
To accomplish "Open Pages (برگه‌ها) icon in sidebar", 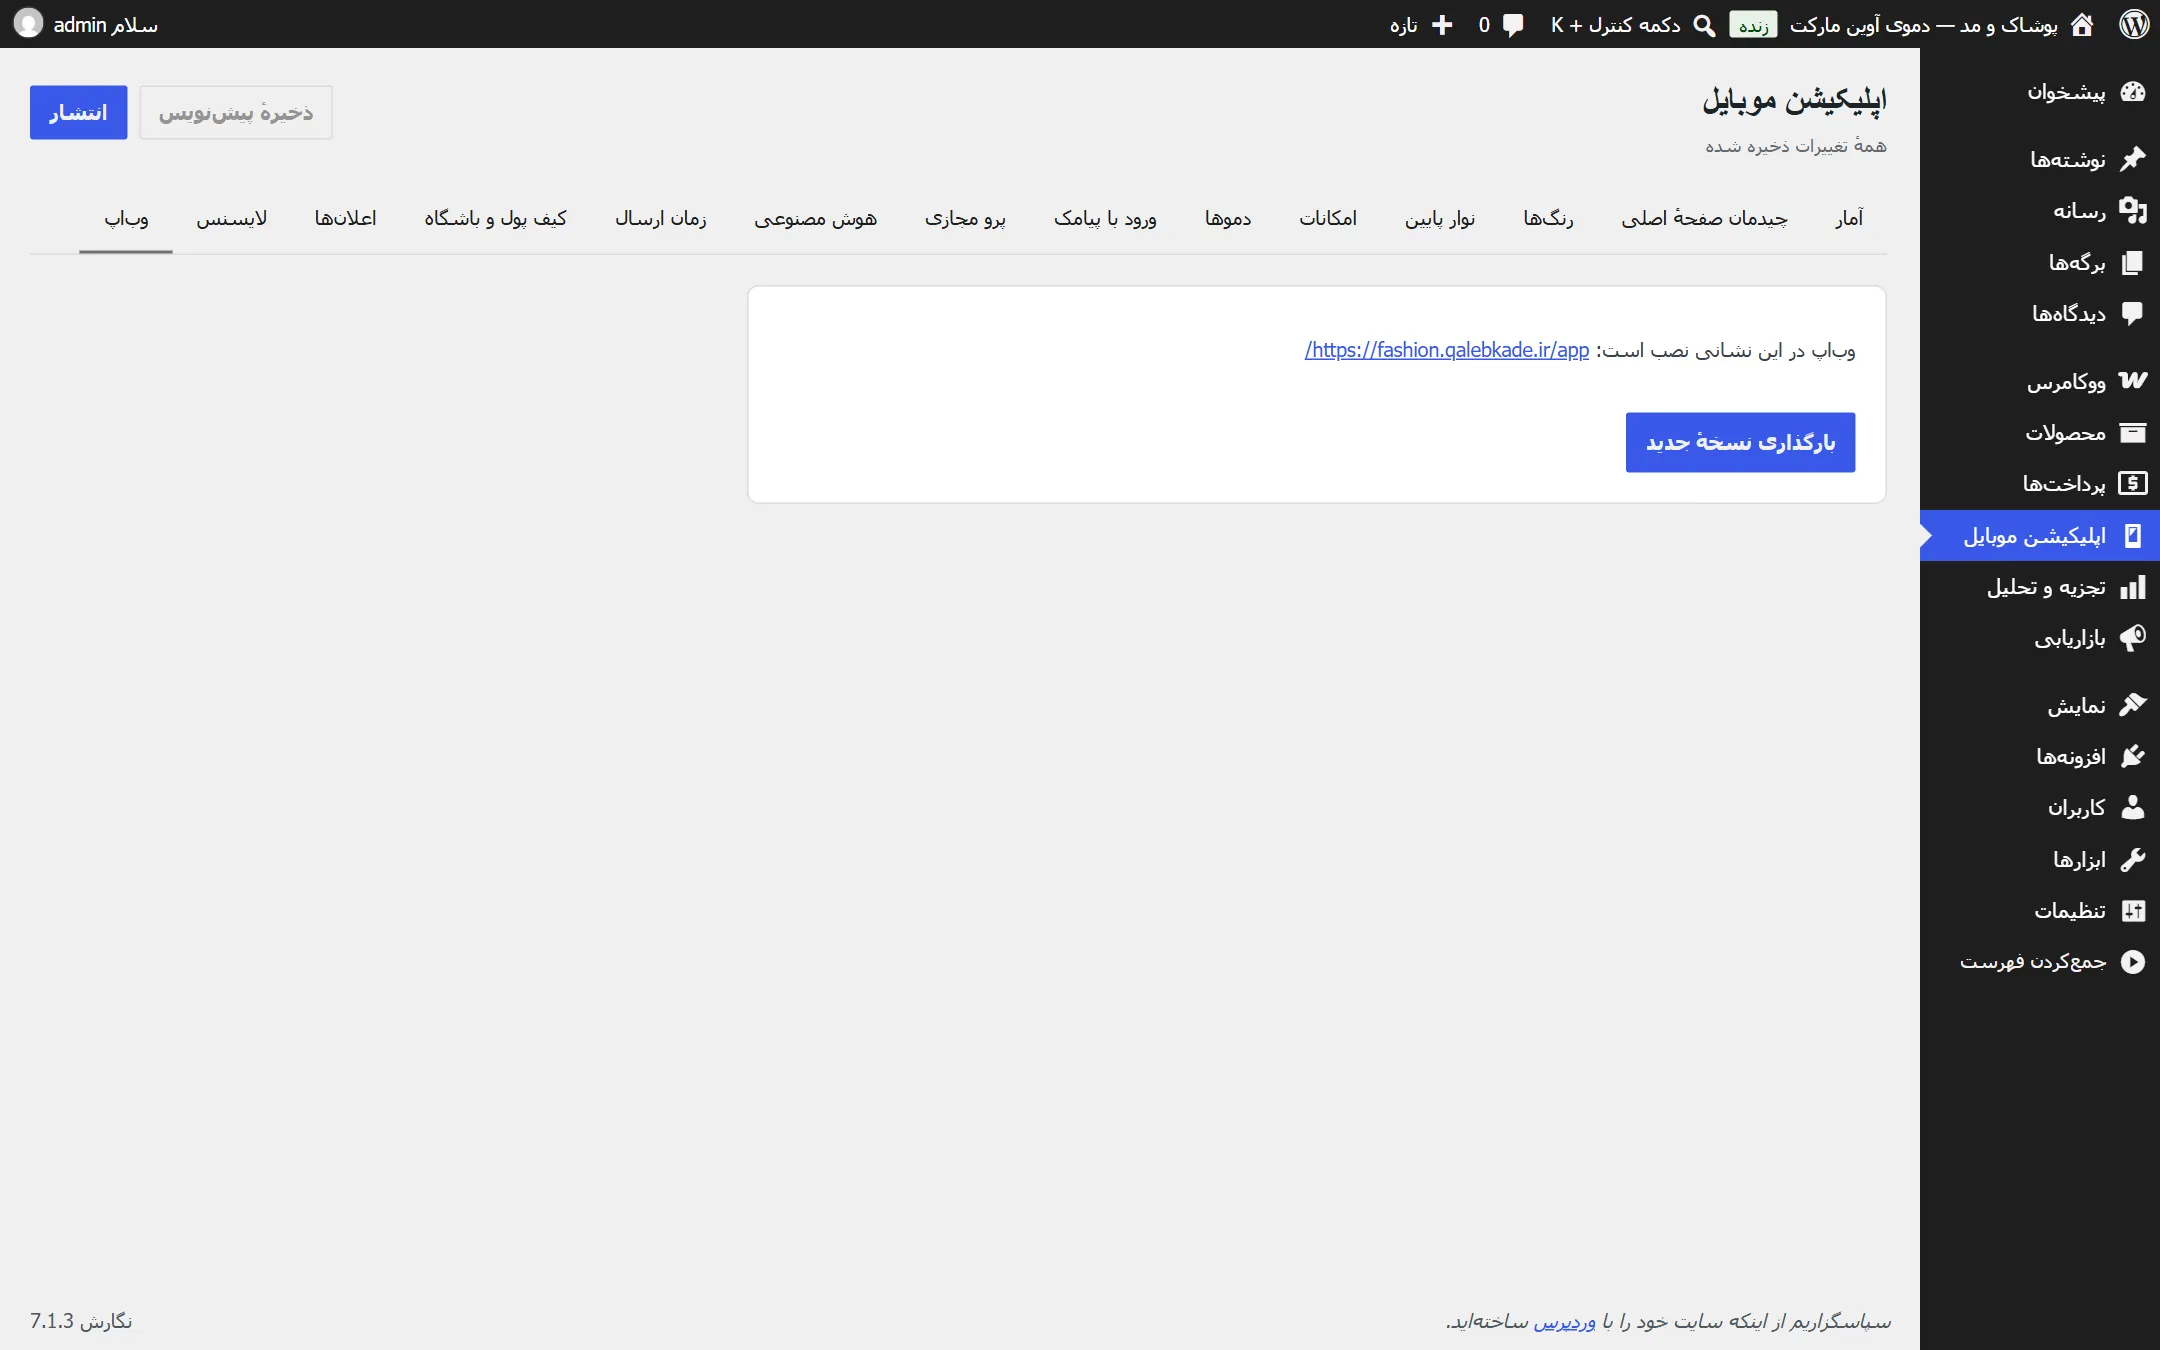I will tap(2132, 262).
